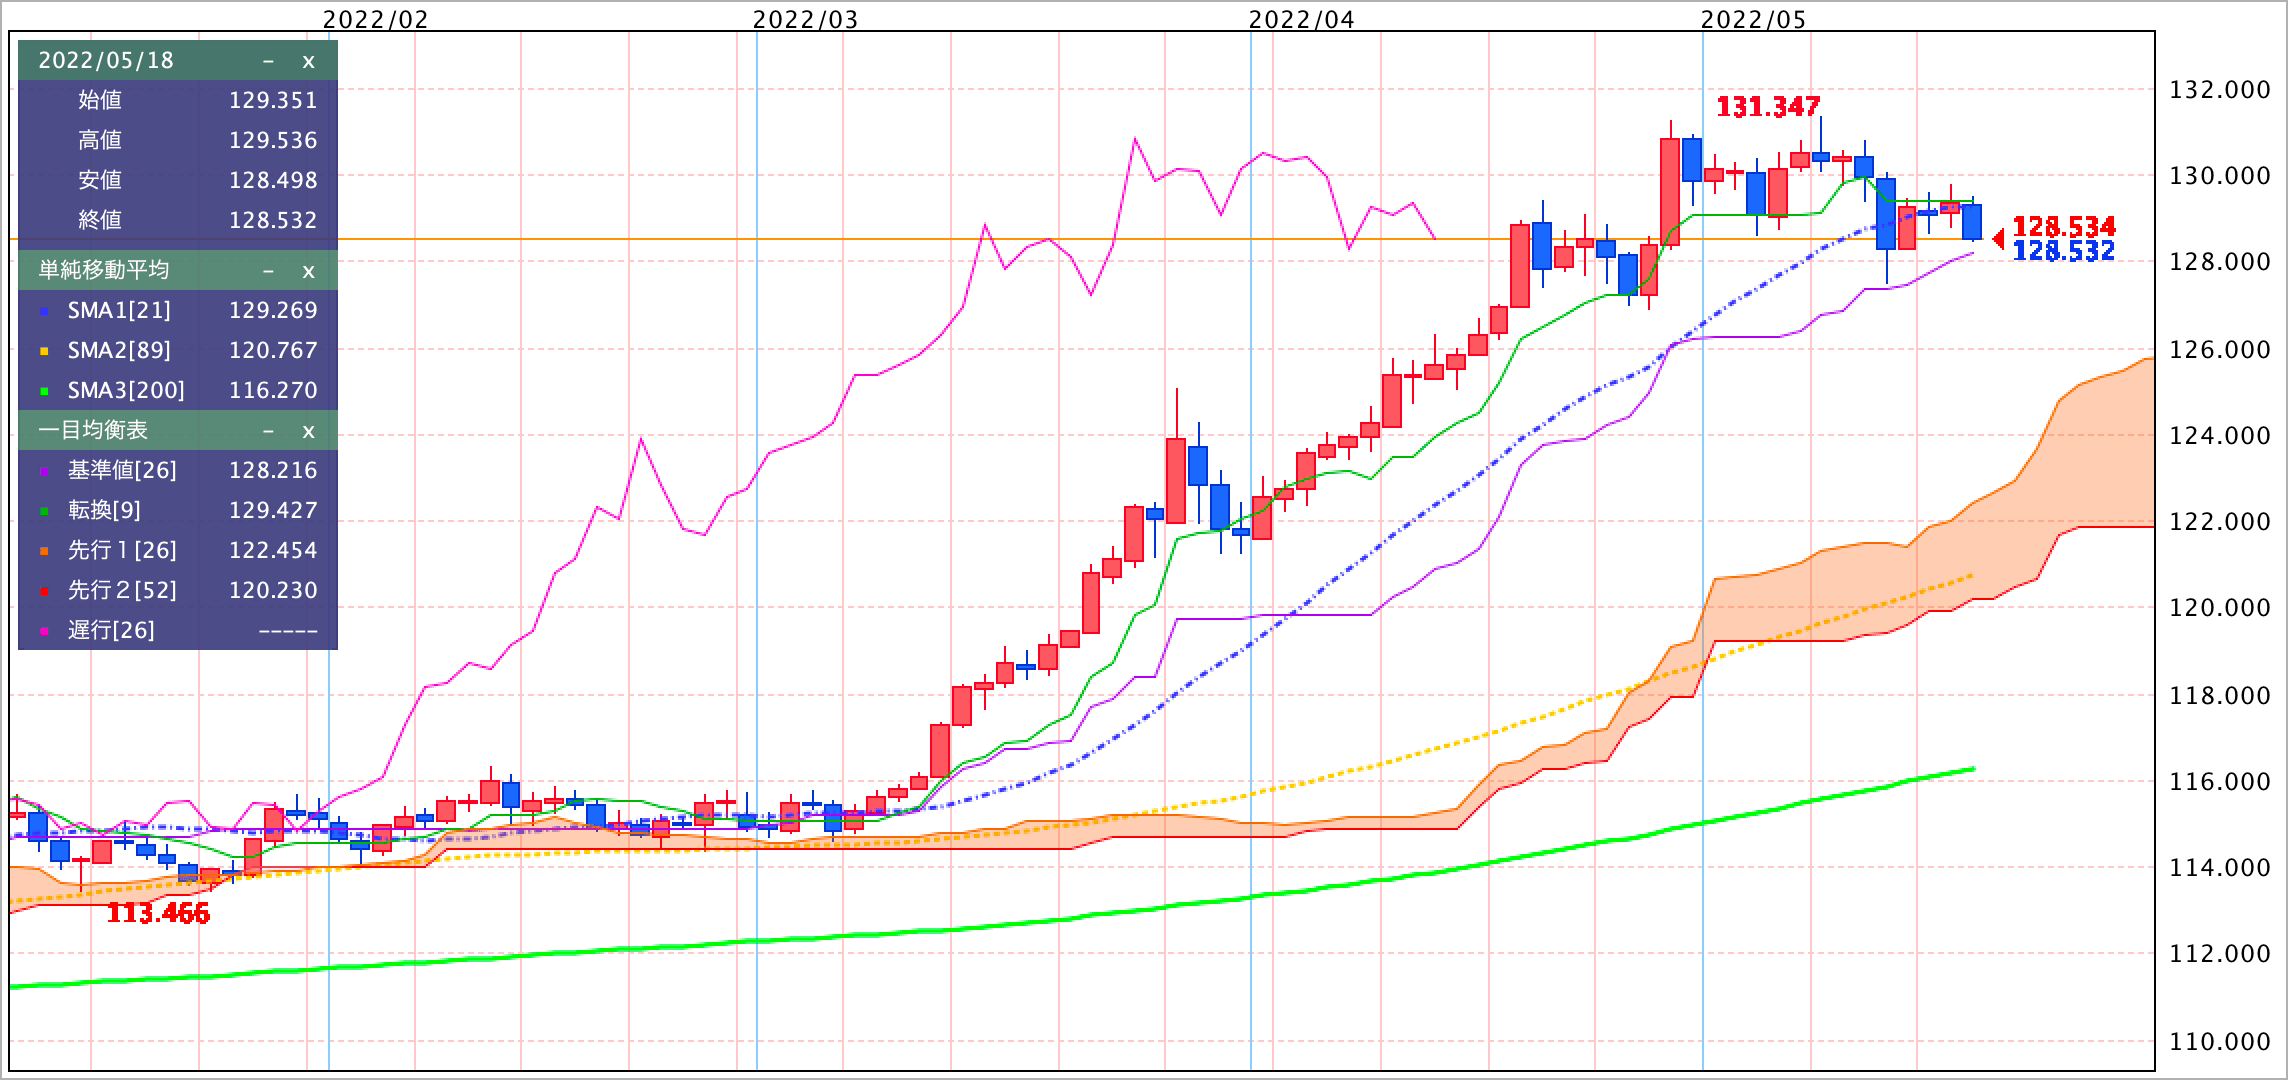Minimize the 単純移動平均 panel

click(268, 271)
